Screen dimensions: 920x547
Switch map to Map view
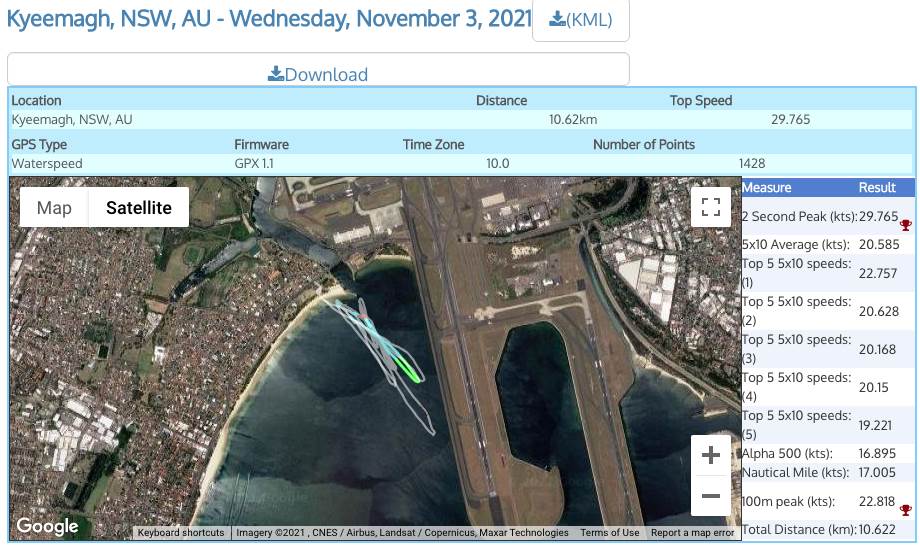tap(54, 208)
